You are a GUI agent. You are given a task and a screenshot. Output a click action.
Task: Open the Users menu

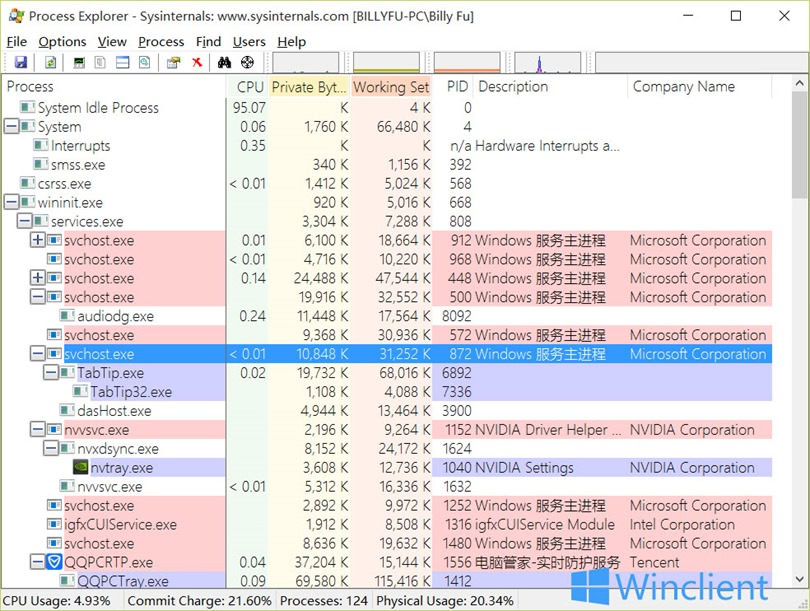pos(249,42)
